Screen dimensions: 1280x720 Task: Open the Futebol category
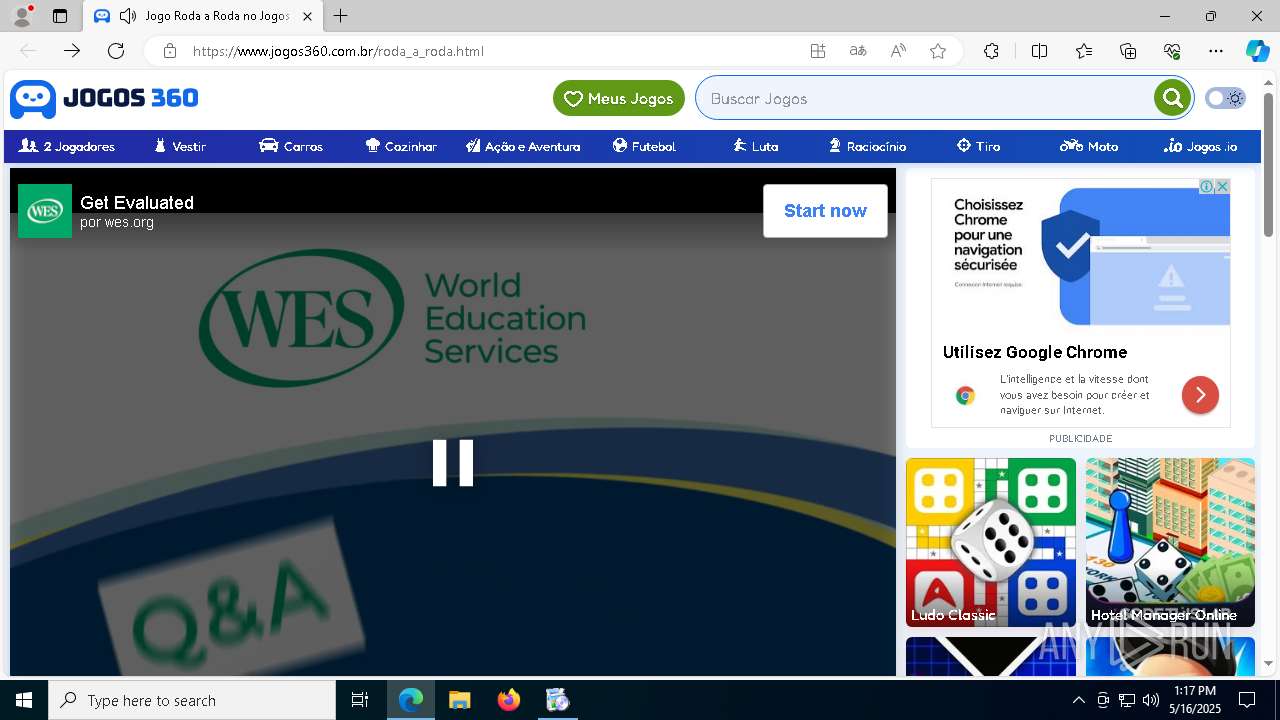tap(644, 146)
